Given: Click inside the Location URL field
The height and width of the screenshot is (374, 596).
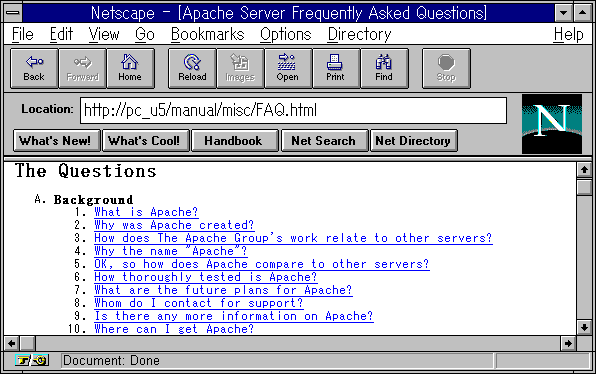Looking at the screenshot, I should coord(293,110).
